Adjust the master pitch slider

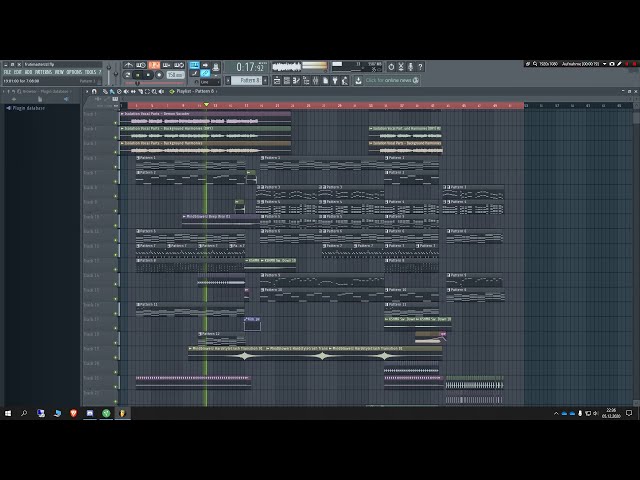(x=116, y=73)
